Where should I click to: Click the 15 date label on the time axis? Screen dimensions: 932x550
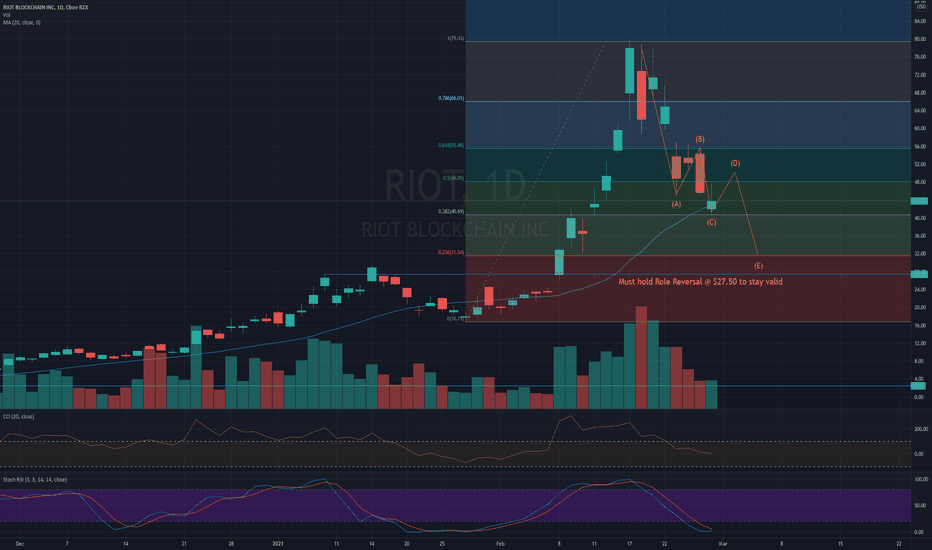[x=840, y=543]
